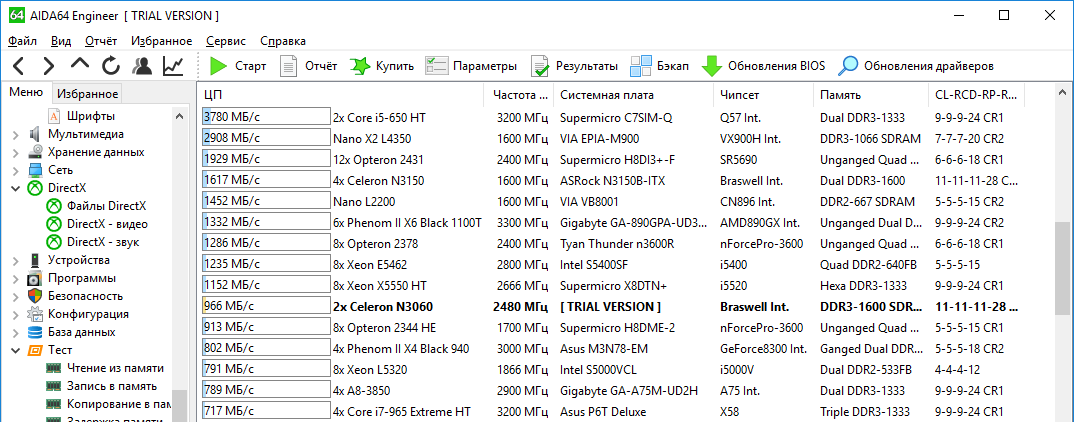1074x422 pixels.
Task: Click the refresh icon in the toolbar
Action: point(111,66)
